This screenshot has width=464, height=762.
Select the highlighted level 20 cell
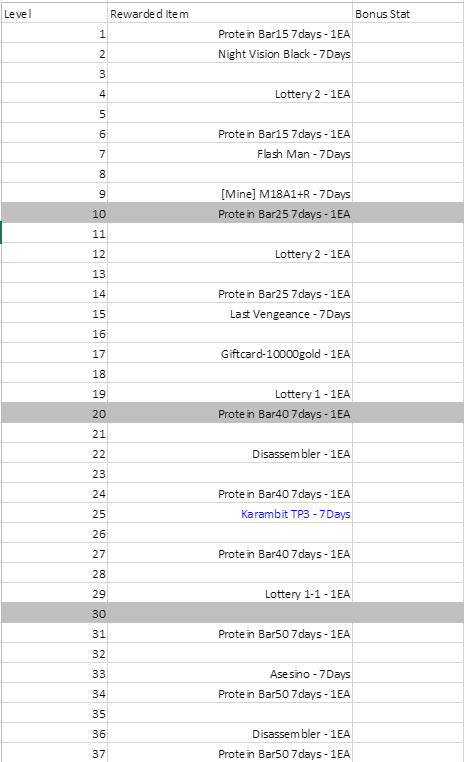(x=54, y=414)
